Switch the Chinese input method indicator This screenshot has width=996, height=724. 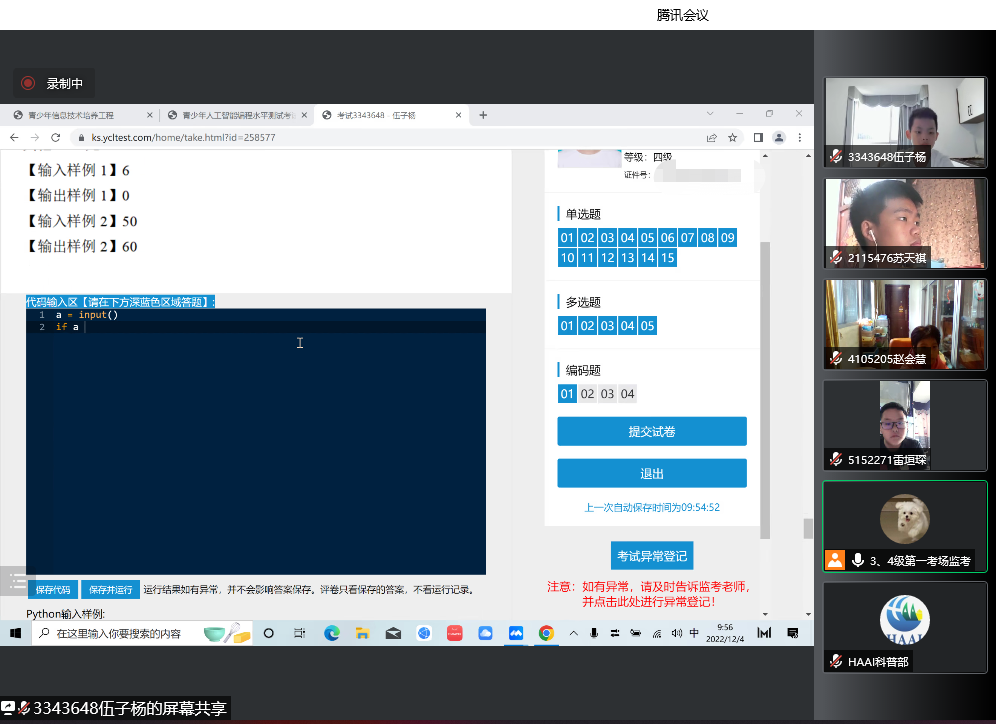(694, 633)
